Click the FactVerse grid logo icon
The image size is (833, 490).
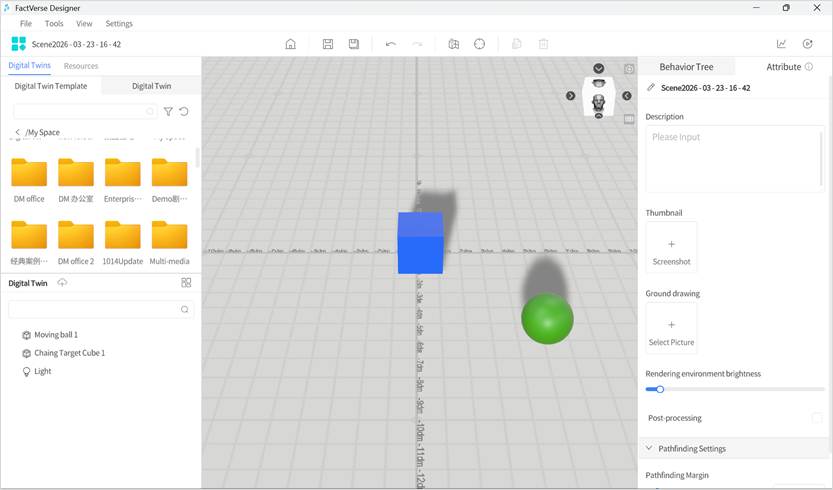19,44
